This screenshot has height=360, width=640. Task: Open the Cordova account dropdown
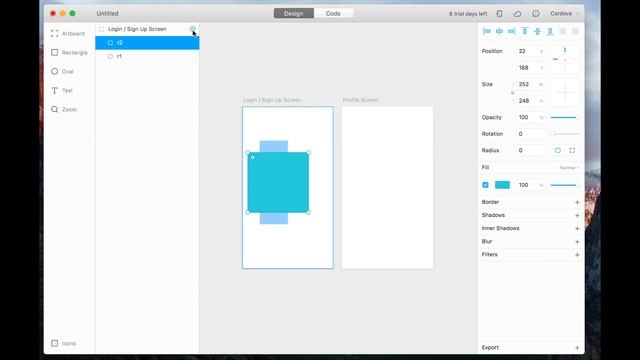[x=564, y=13]
